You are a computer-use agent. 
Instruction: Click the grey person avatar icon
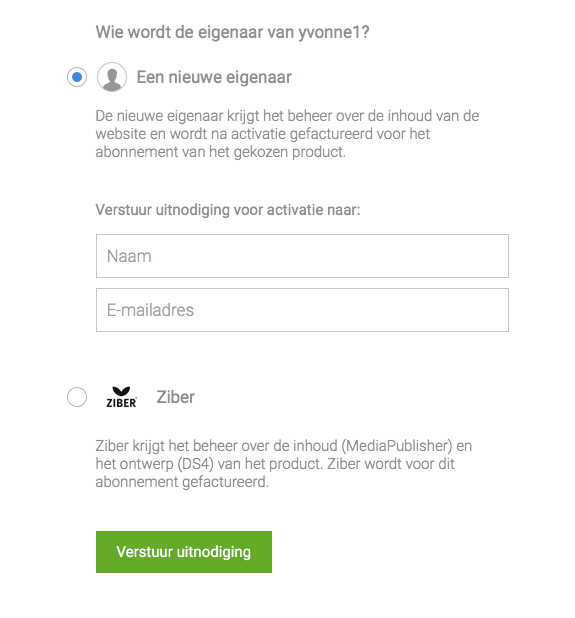pos(112,77)
